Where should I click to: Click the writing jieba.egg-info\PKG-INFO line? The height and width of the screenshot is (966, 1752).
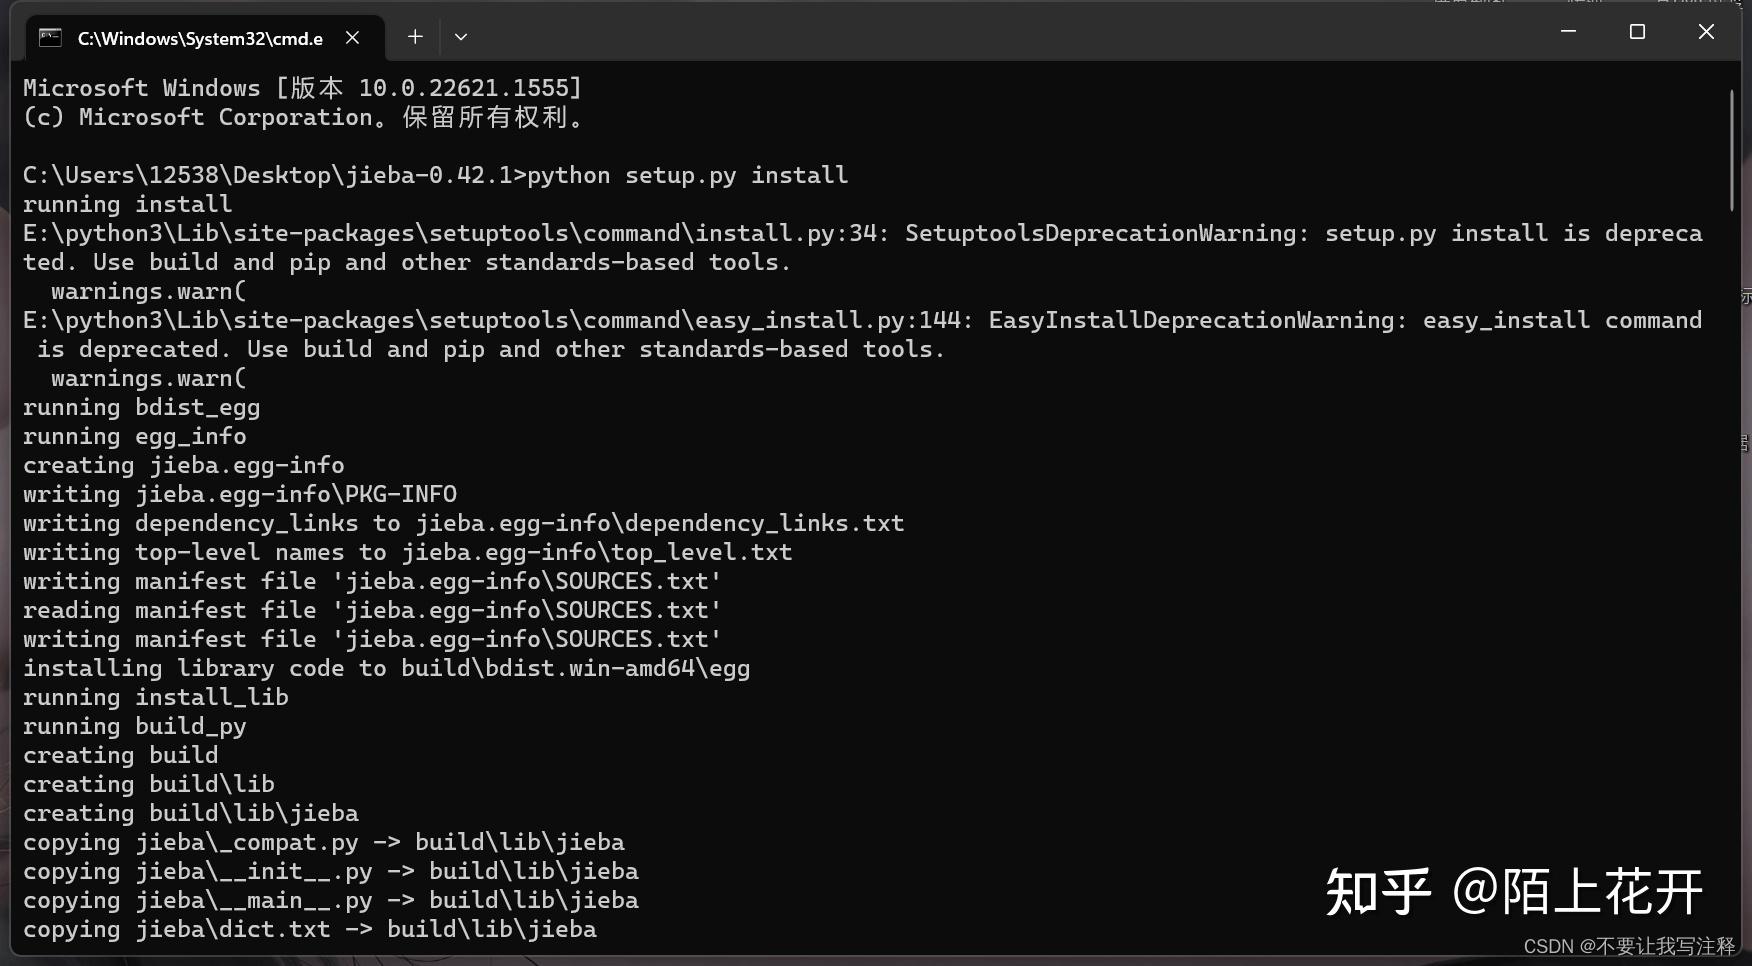(x=240, y=493)
